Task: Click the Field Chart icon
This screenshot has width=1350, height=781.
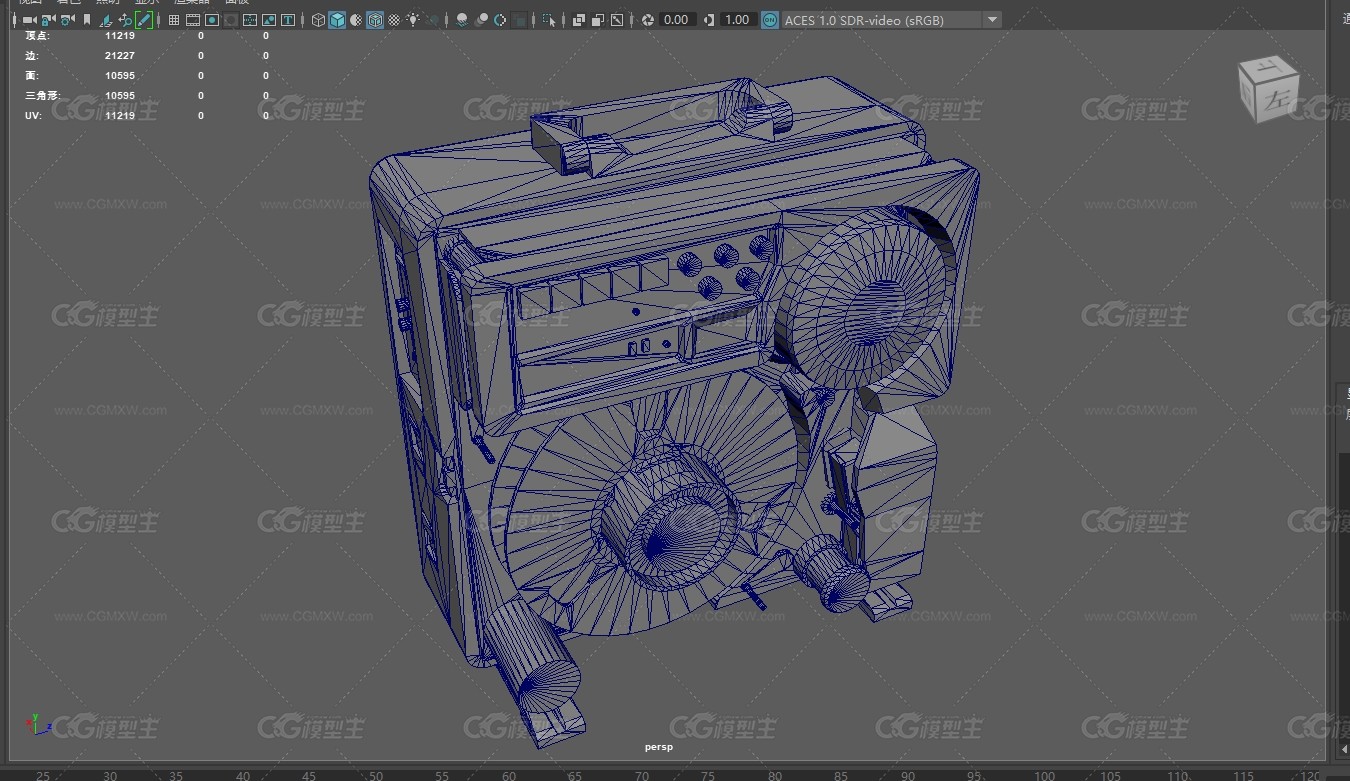Action: 250,19
